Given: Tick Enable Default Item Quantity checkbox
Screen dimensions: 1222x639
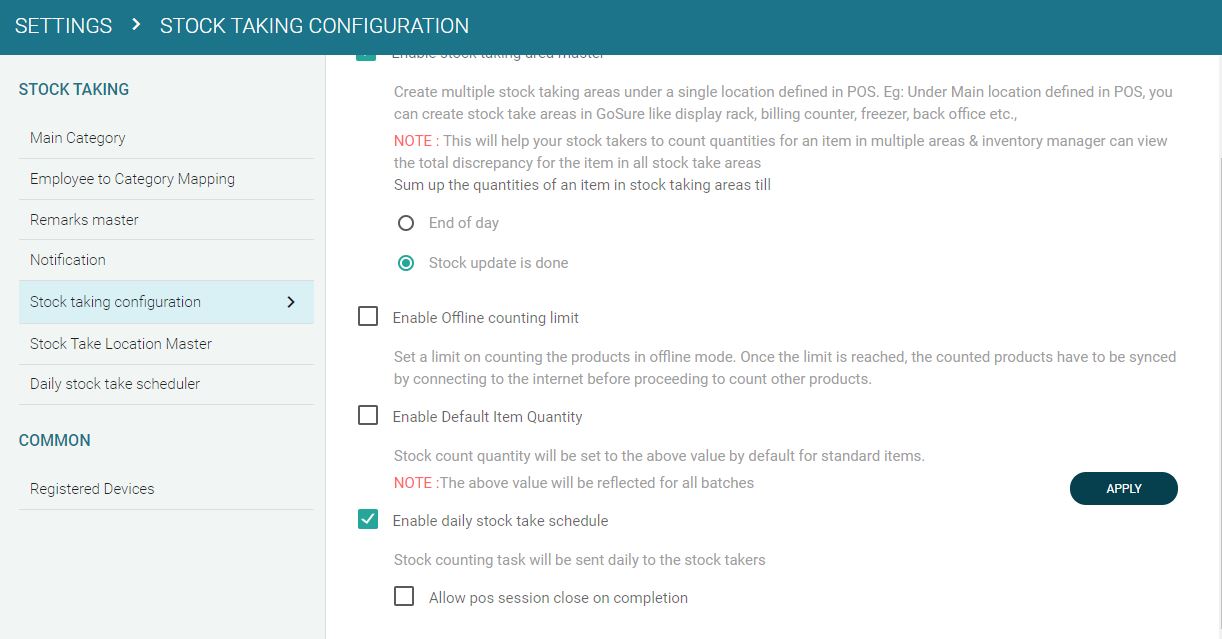Looking at the screenshot, I should coord(368,416).
